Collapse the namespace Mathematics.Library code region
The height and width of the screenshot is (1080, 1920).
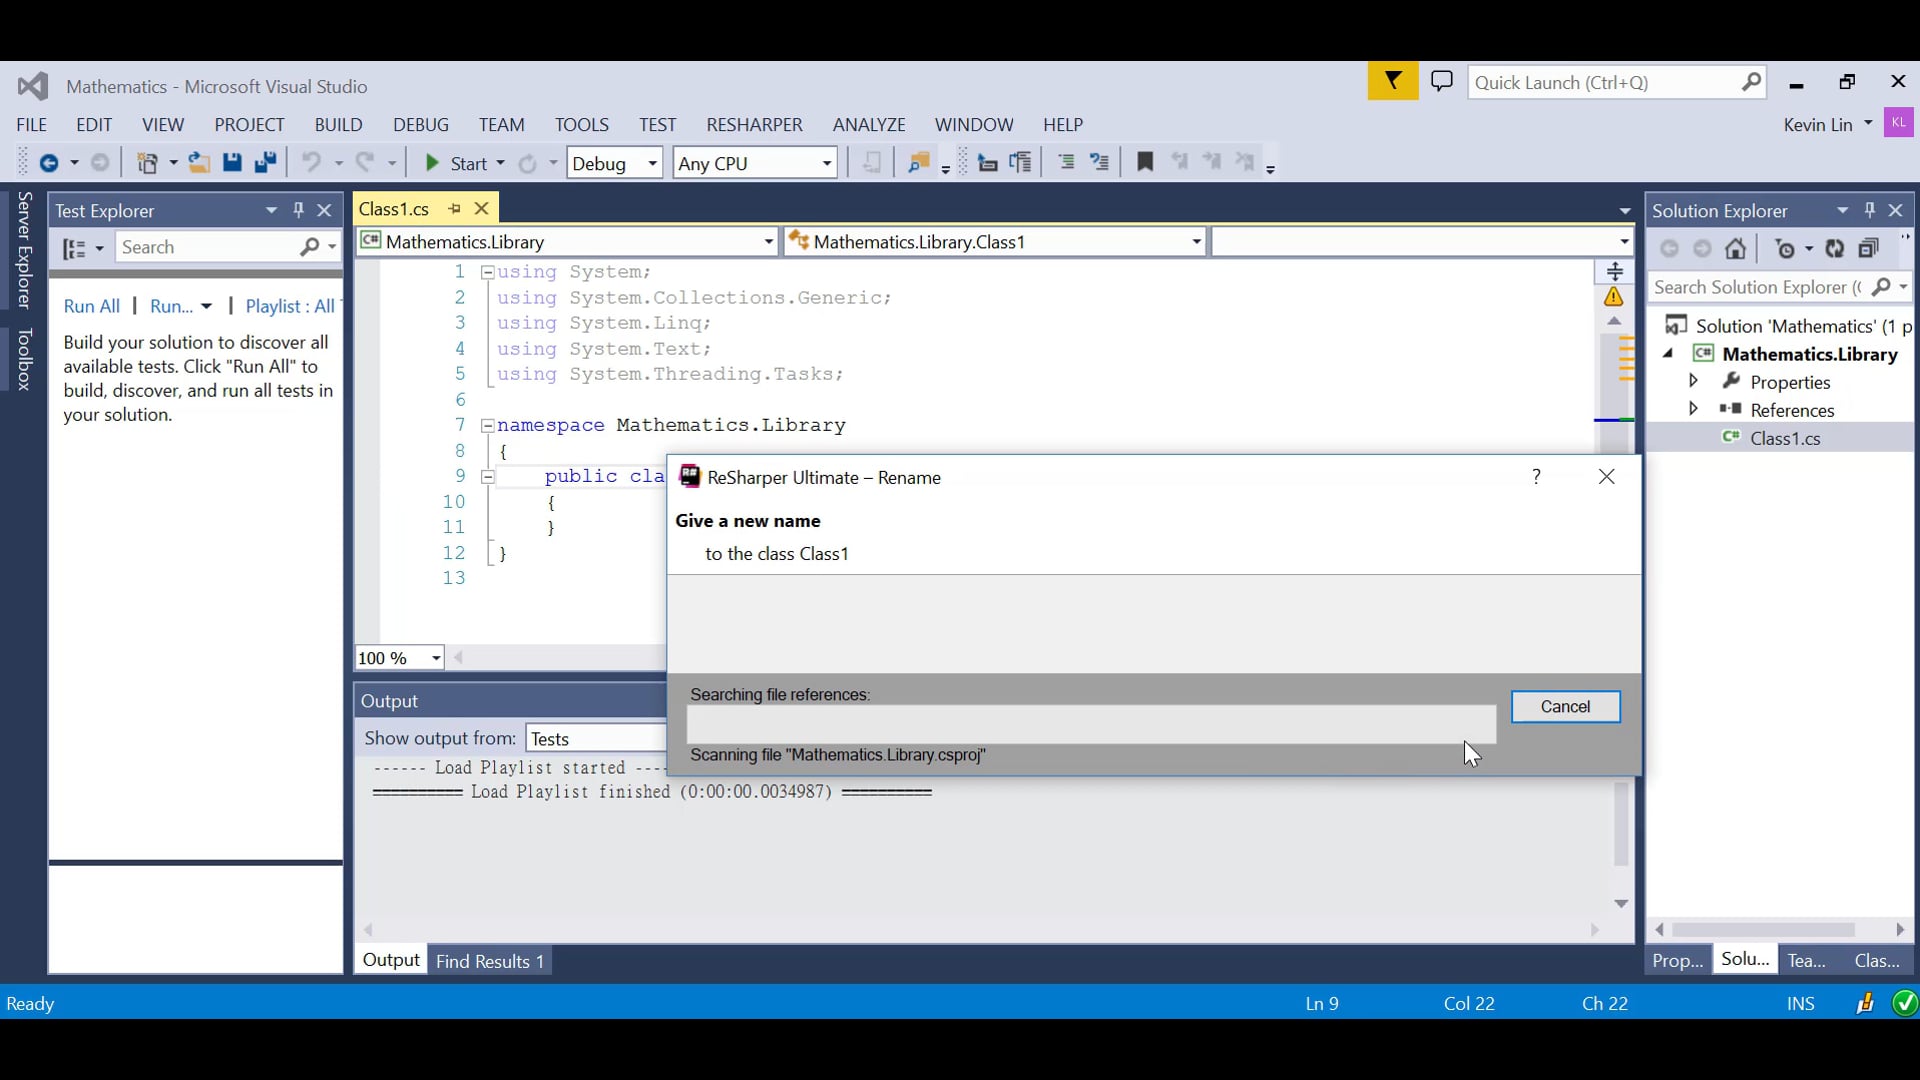point(488,426)
